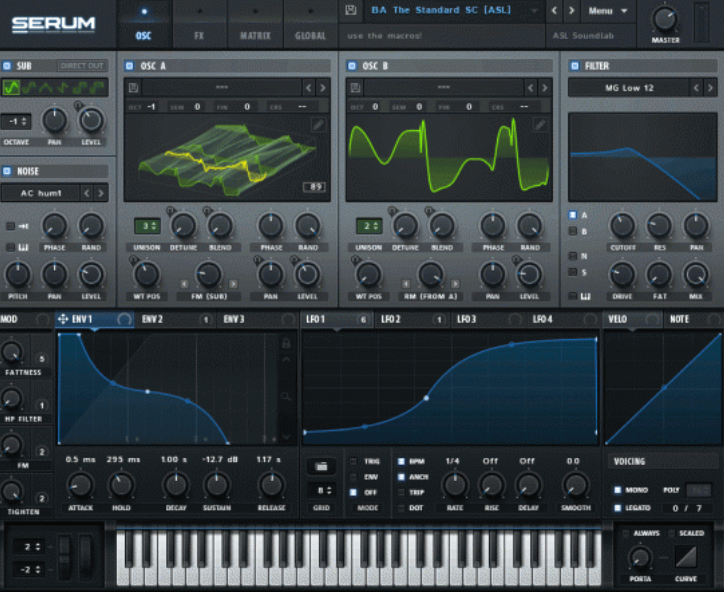Select the LFO 2 modulator tab
This screenshot has height=592, width=724.
point(392,319)
